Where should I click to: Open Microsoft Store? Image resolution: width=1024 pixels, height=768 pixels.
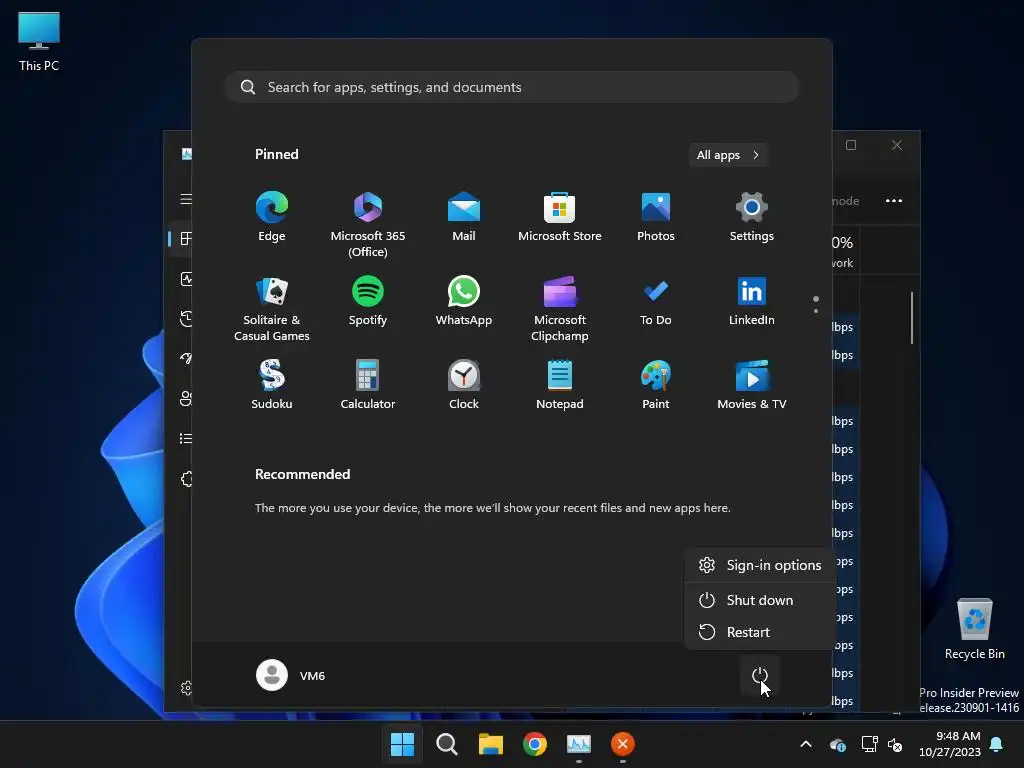pyautogui.click(x=560, y=217)
